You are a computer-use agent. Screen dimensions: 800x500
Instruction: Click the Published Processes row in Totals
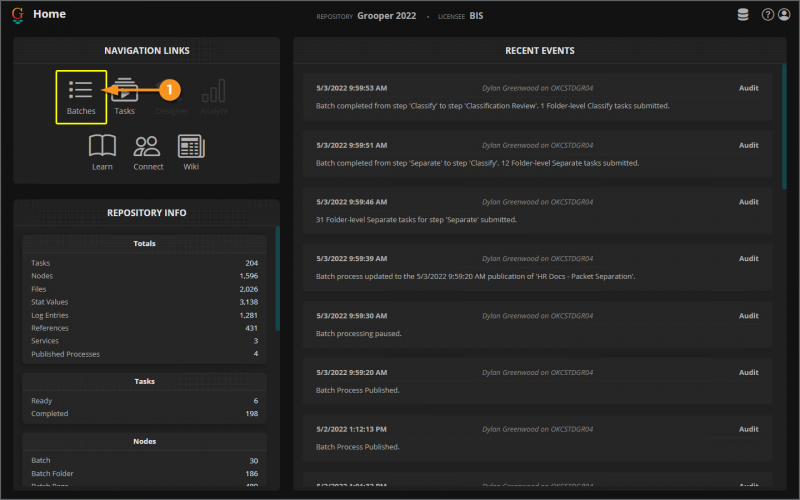click(145, 354)
